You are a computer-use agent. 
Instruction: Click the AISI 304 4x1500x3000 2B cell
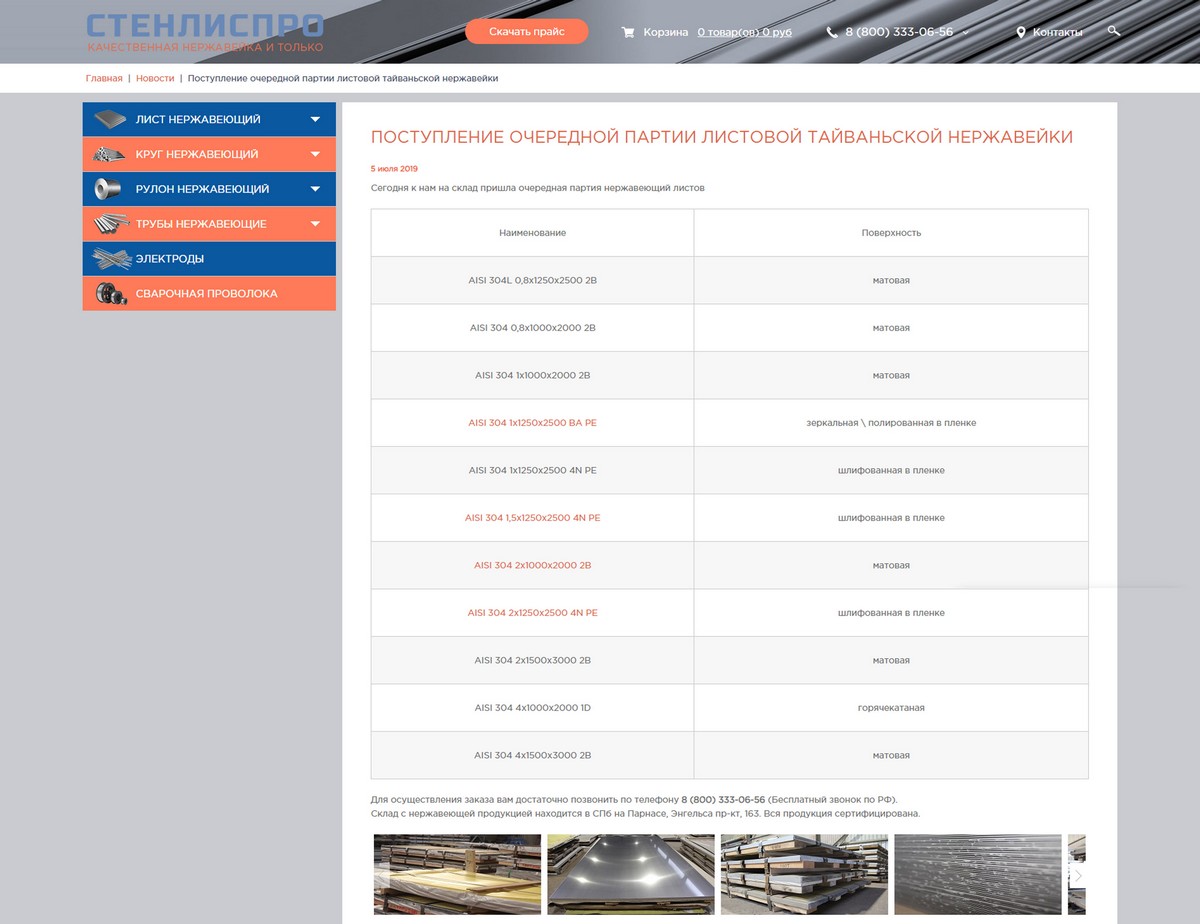(532, 755)
